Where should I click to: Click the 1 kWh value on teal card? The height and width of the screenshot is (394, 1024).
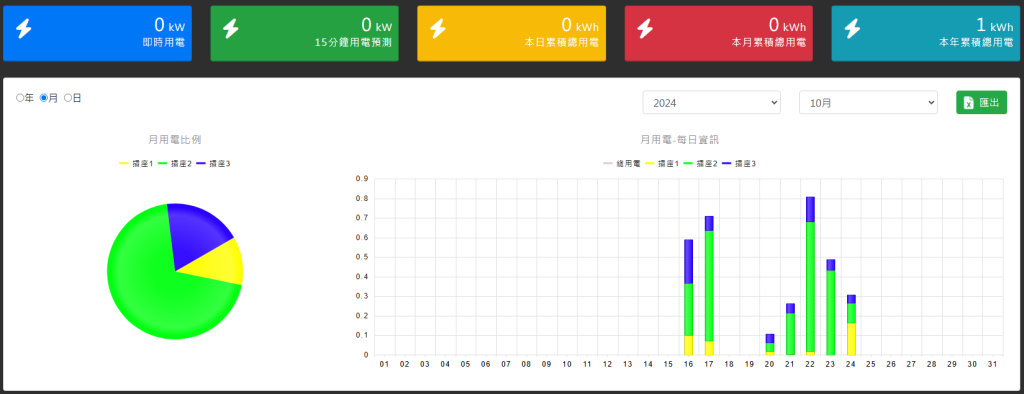pos(995,25)
